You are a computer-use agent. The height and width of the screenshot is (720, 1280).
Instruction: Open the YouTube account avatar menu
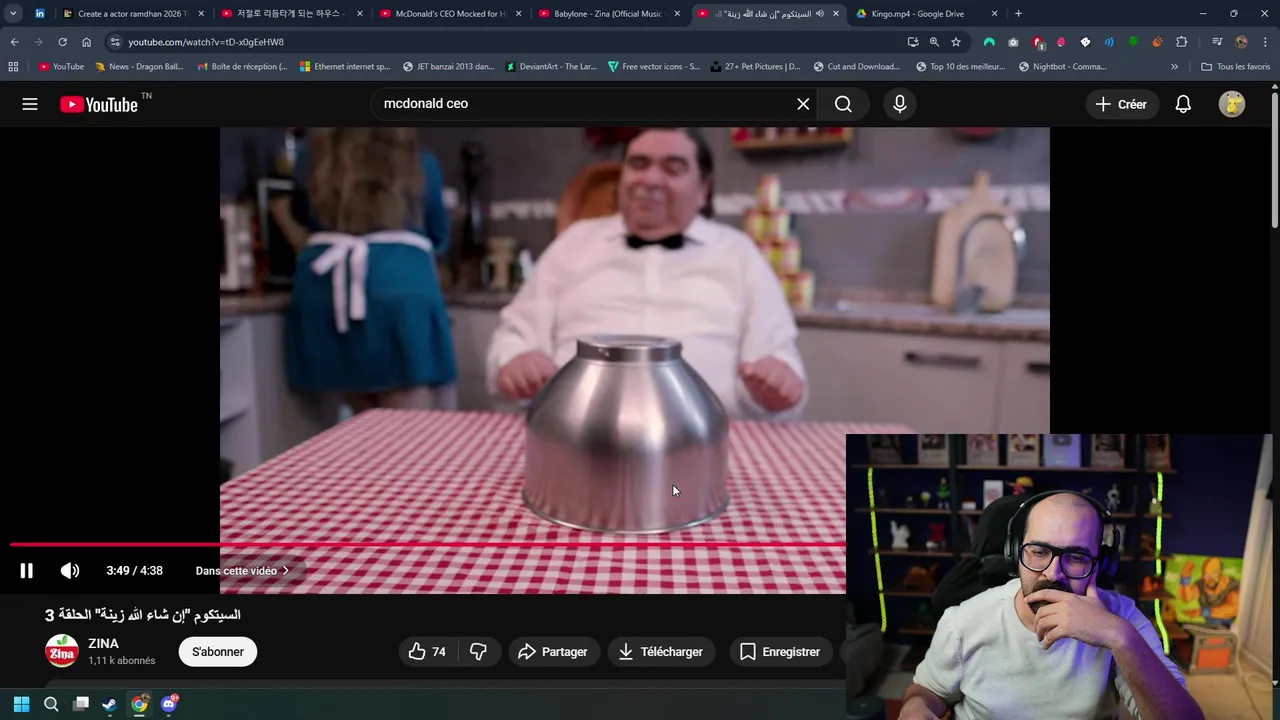1232,104
